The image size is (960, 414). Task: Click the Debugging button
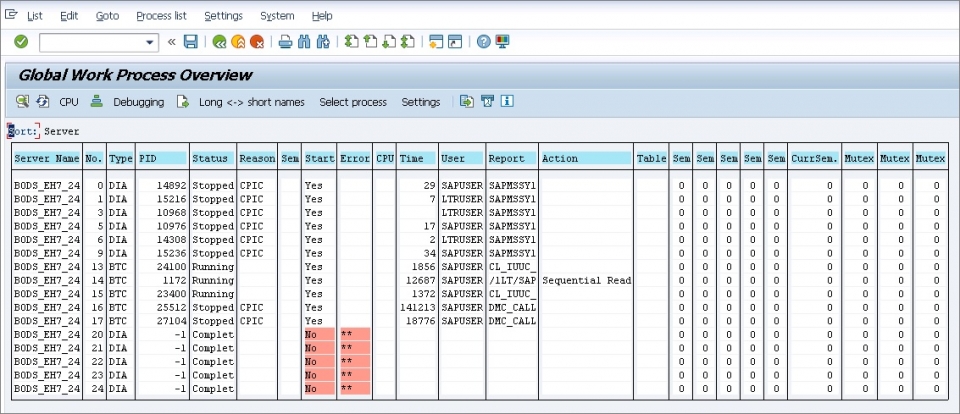(137, 102)
